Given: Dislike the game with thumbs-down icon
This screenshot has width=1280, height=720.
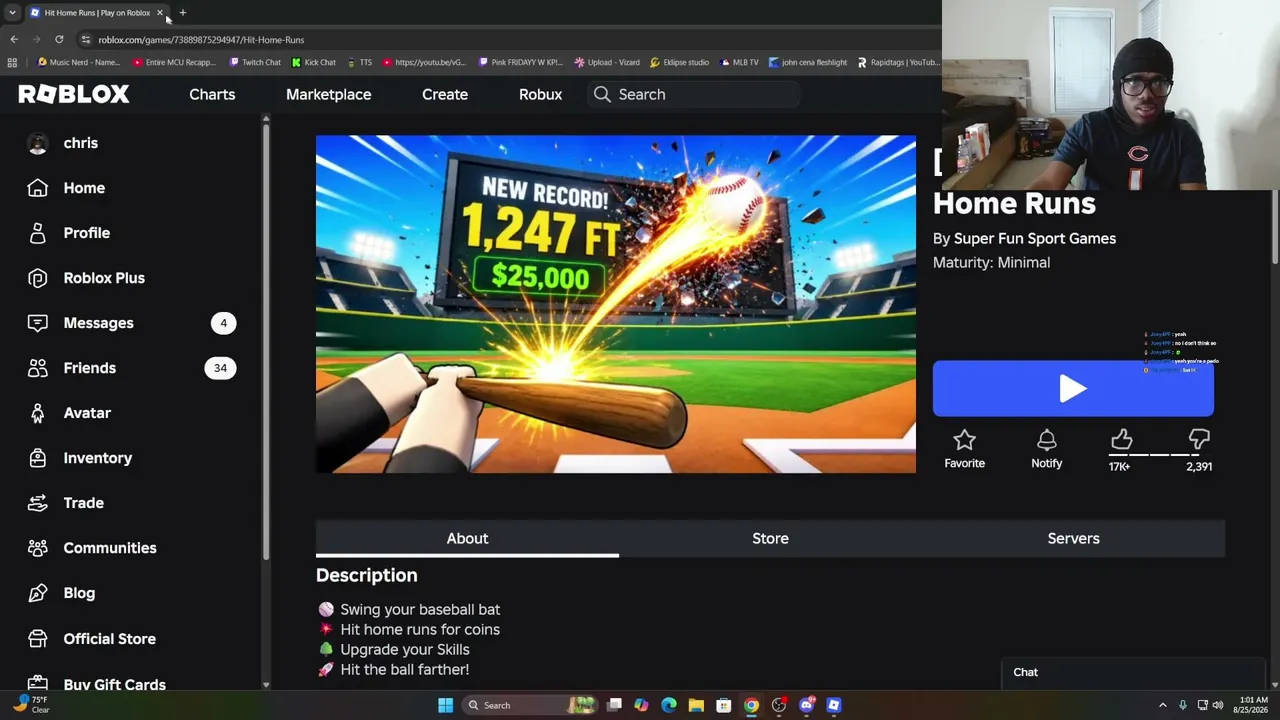Looking at the screenshot, I should point(1199,439).
